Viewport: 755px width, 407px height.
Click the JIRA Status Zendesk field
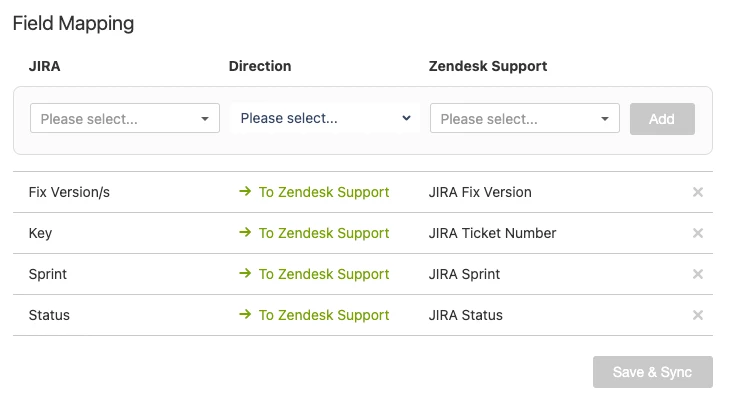point(465,315)
